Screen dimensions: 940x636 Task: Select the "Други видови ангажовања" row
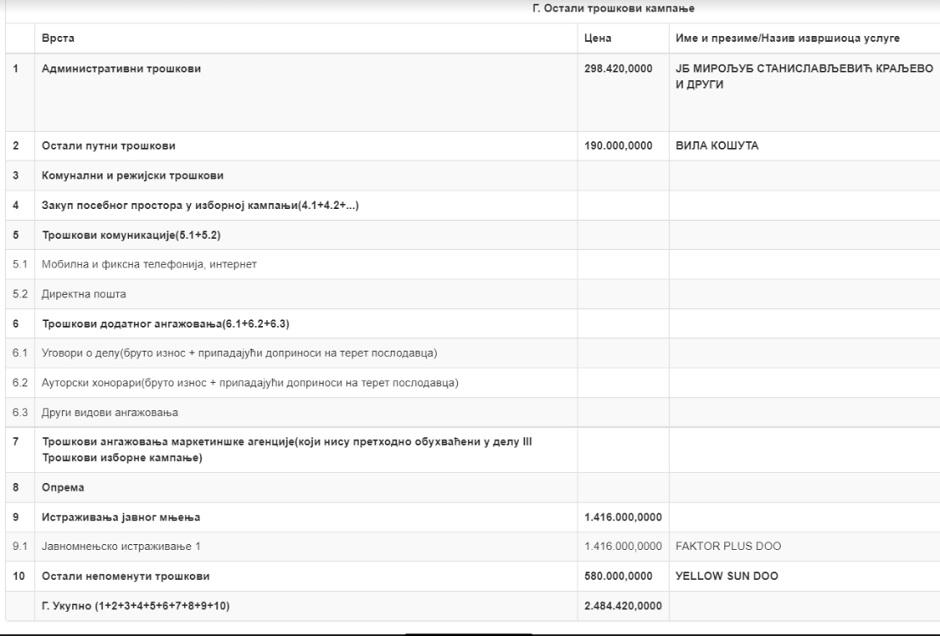[x=110, y=412]
